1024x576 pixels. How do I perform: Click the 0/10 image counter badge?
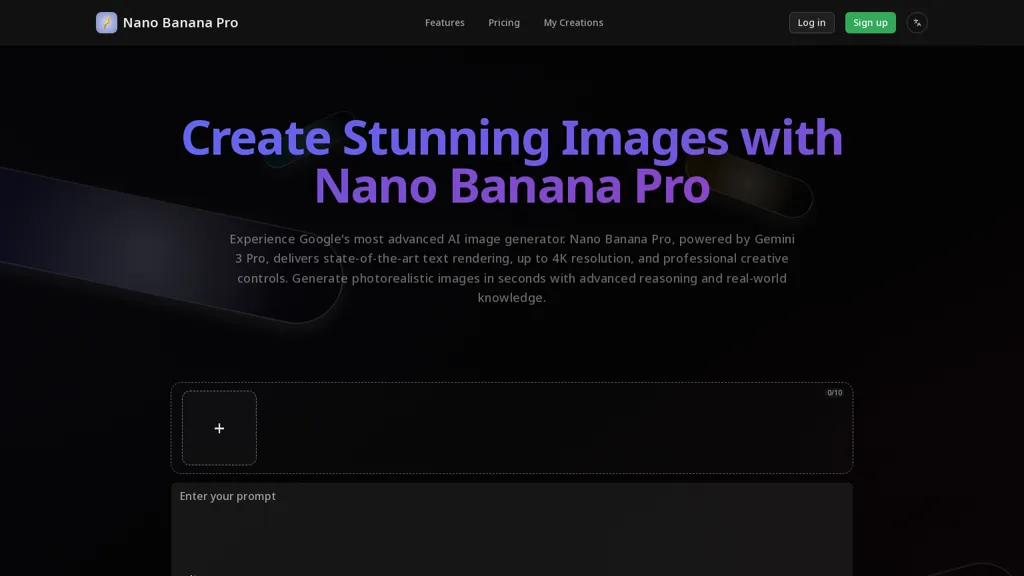click(834, 393)
